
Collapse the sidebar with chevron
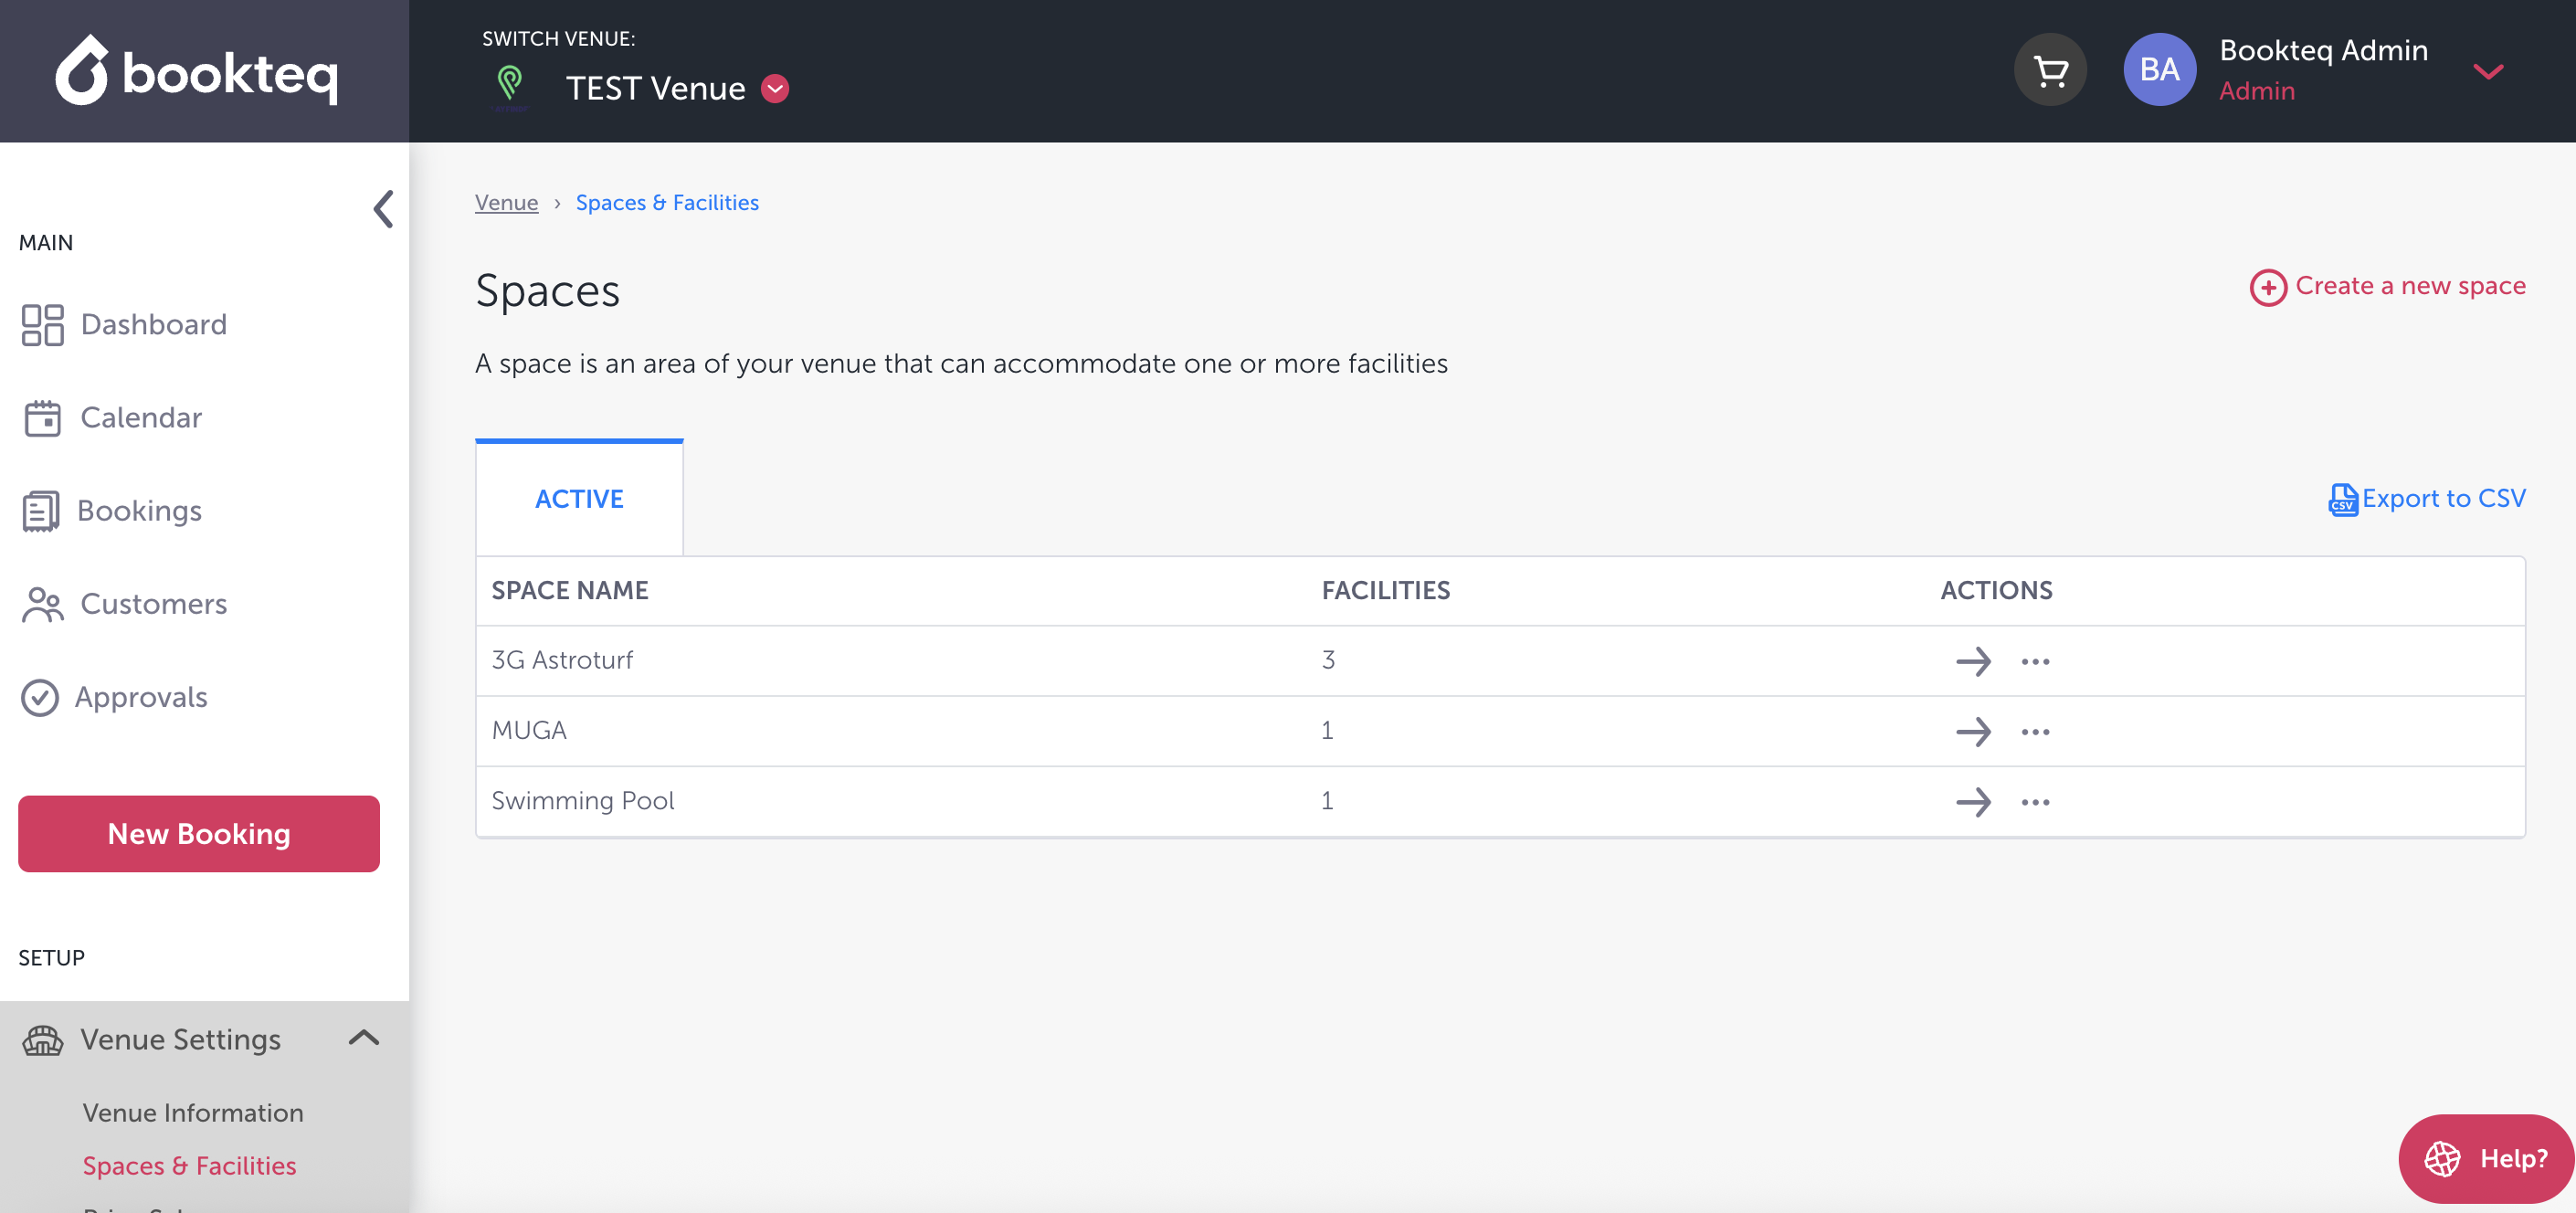(383, 209)
